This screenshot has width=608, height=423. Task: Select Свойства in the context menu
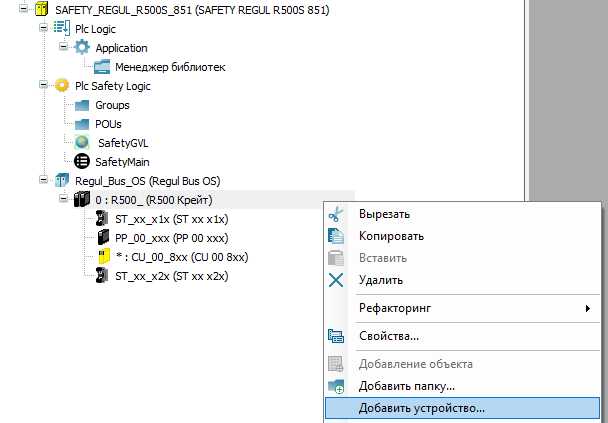coord(388,336)
